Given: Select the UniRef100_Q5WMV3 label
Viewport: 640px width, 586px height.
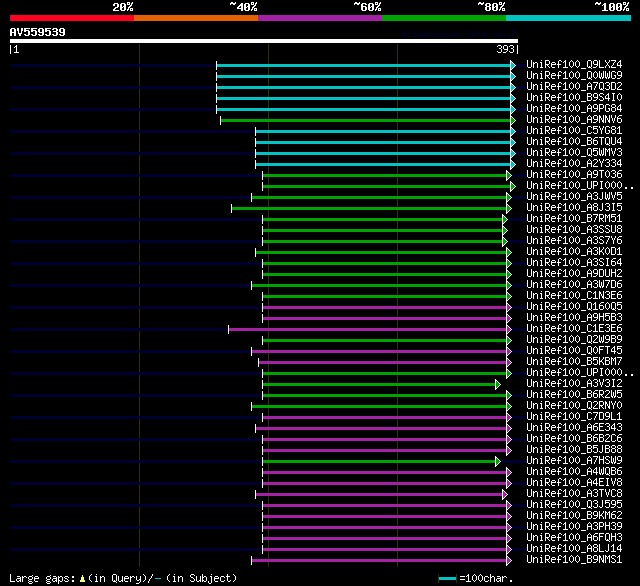Looking at the screenshot, I should point(574,153).
